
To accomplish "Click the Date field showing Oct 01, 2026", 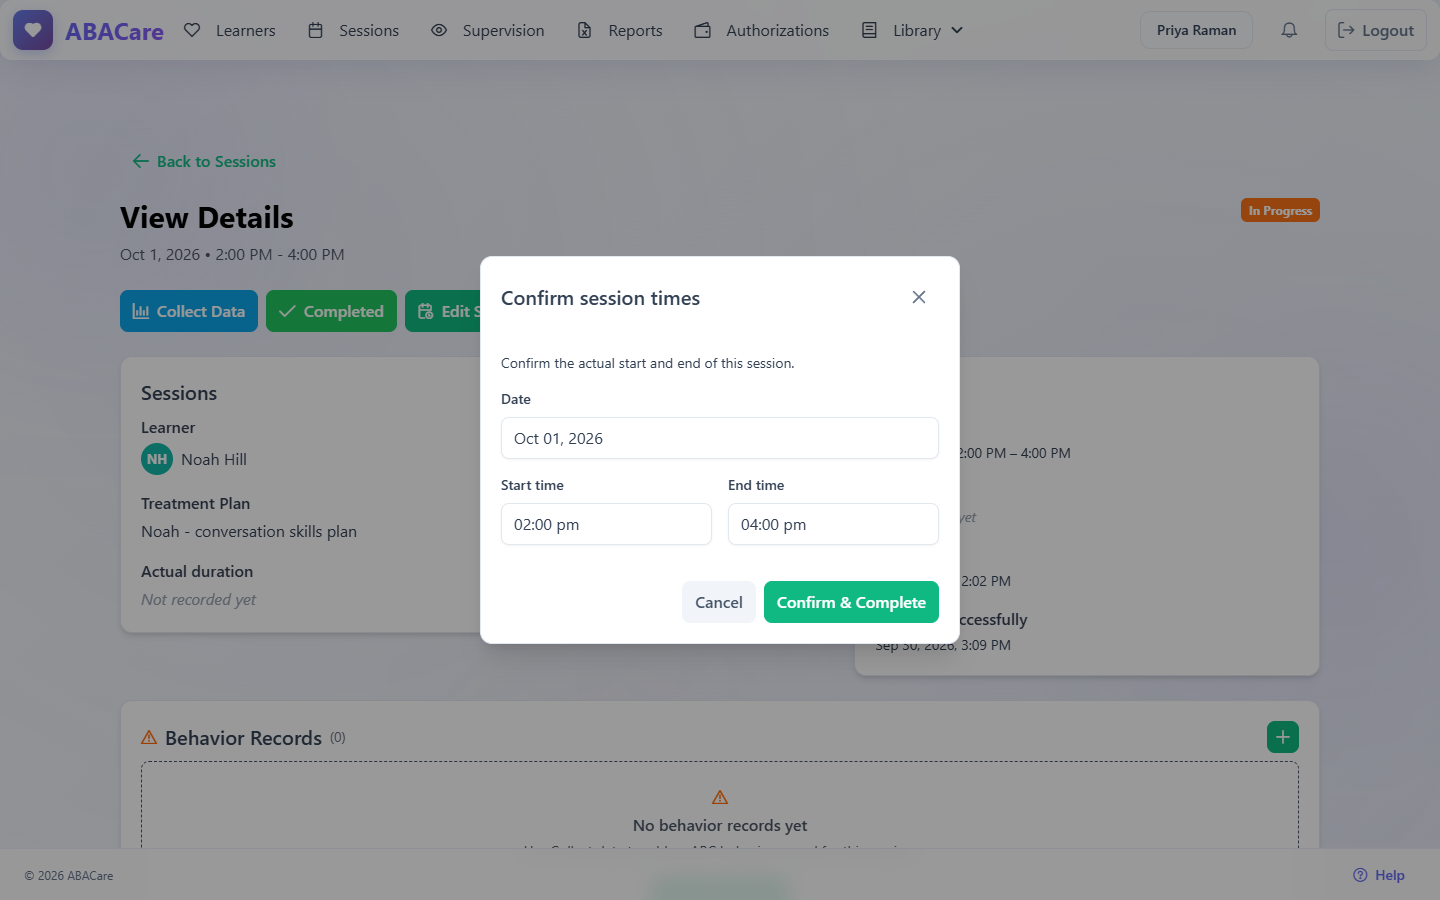I will 720,438.
